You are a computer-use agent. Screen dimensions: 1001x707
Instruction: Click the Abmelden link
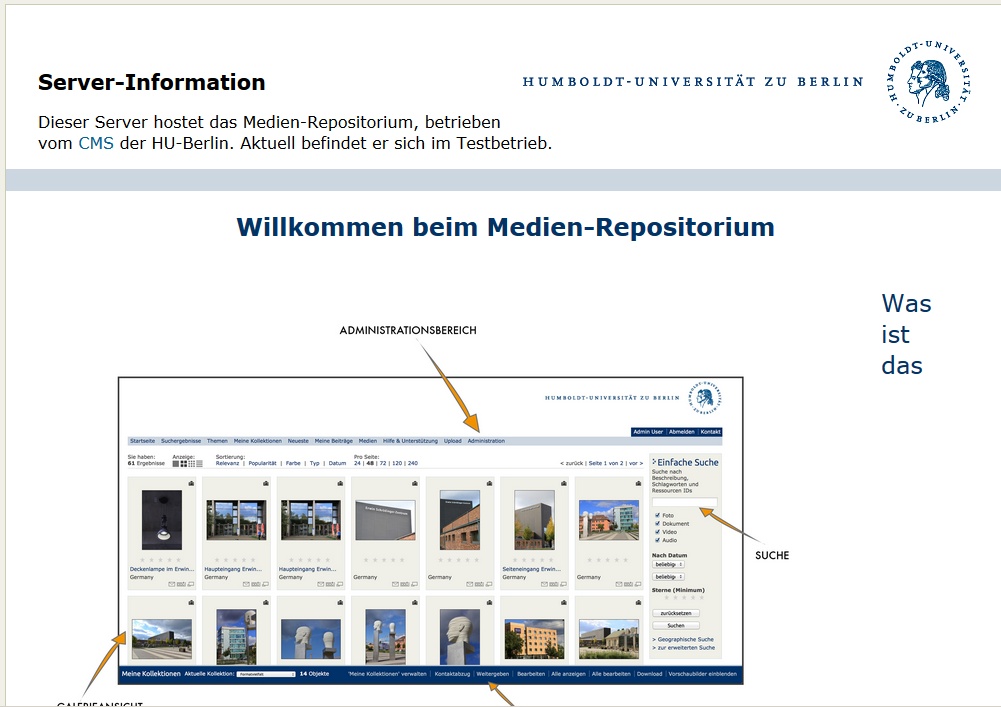tap(682, 432)
